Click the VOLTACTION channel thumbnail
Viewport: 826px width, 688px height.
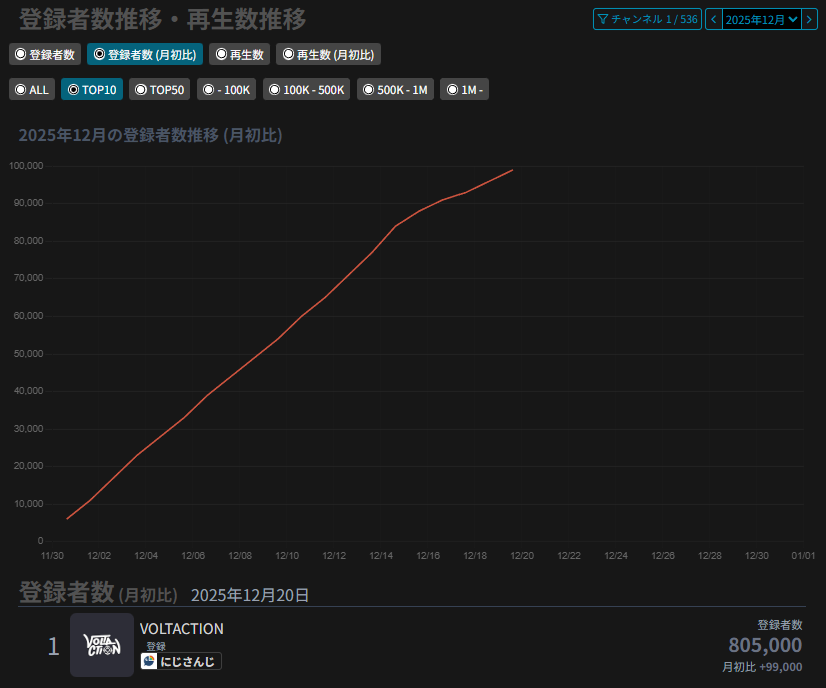(102, 645)
